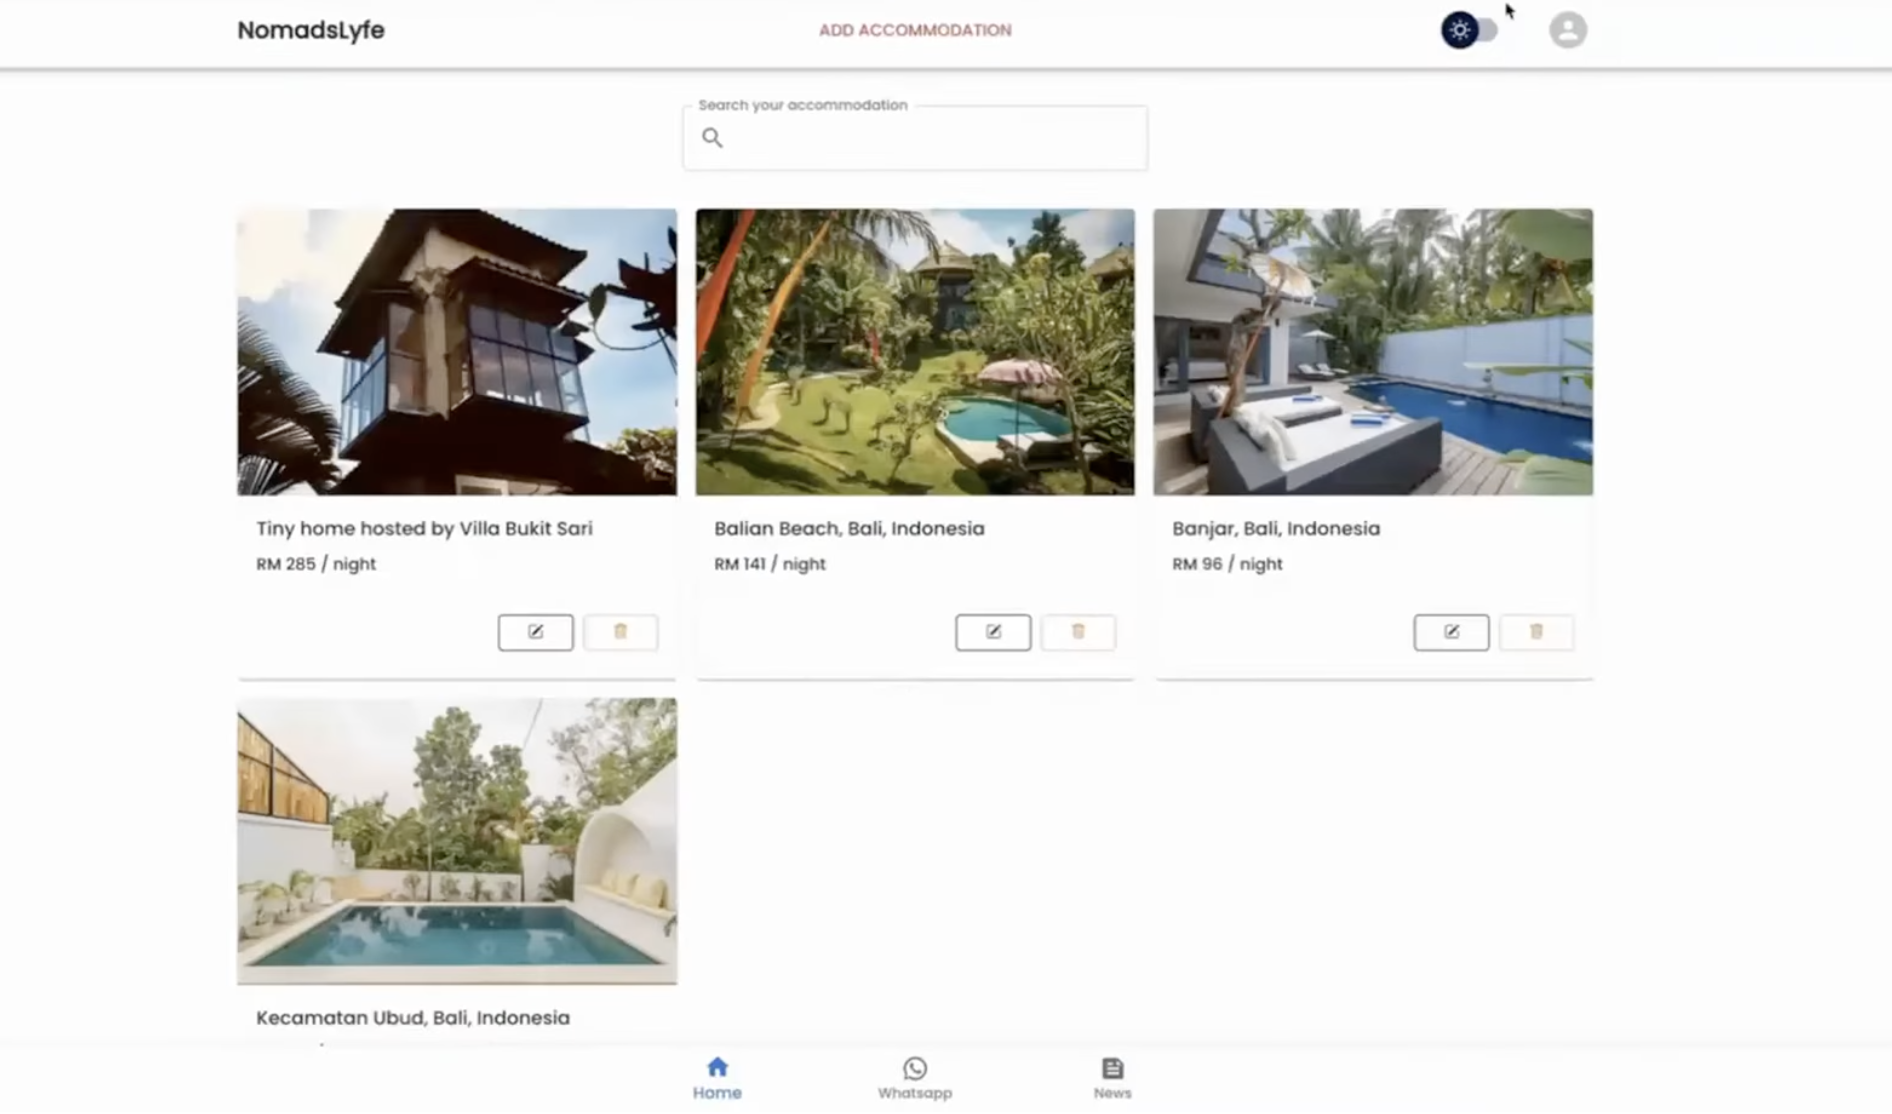Image resolution: width=1892 pixels, height=1114 pixels.
Task: Delete the Balian Beach listing
Action: point(1078,632)
